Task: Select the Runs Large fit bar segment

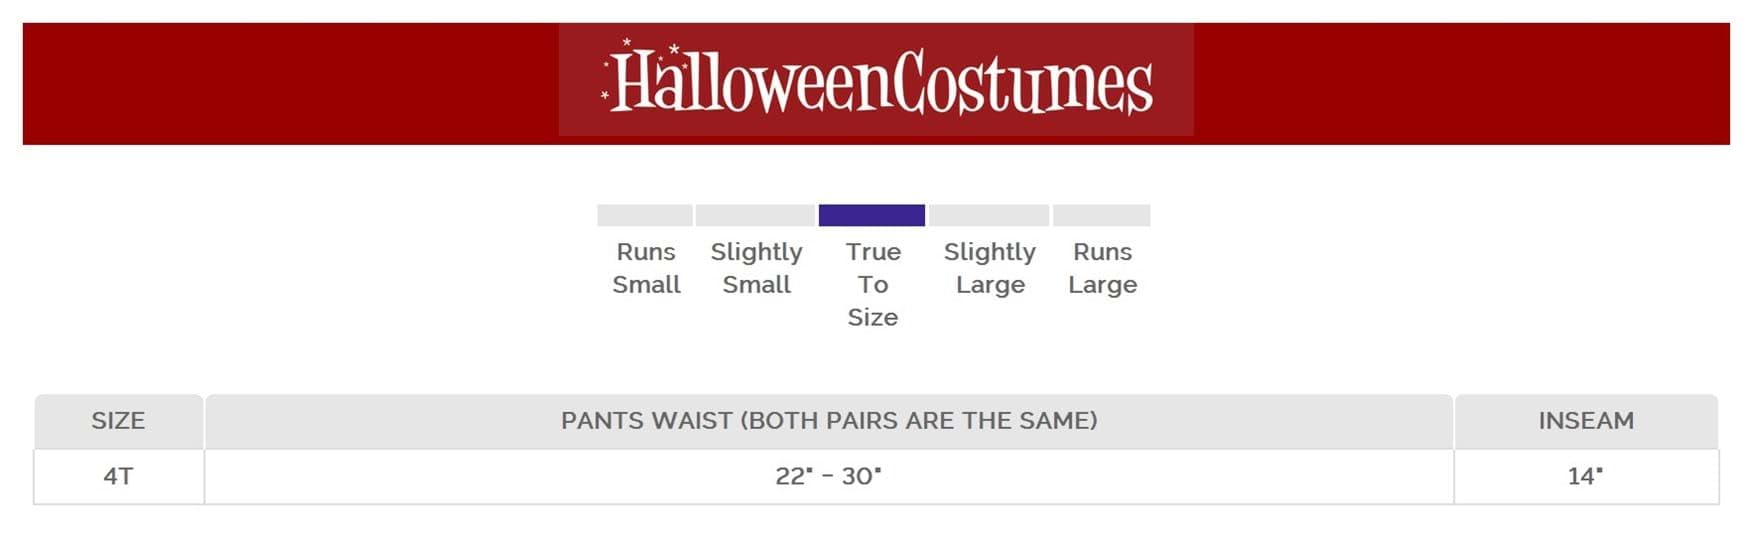Action: click(1102, 215)
